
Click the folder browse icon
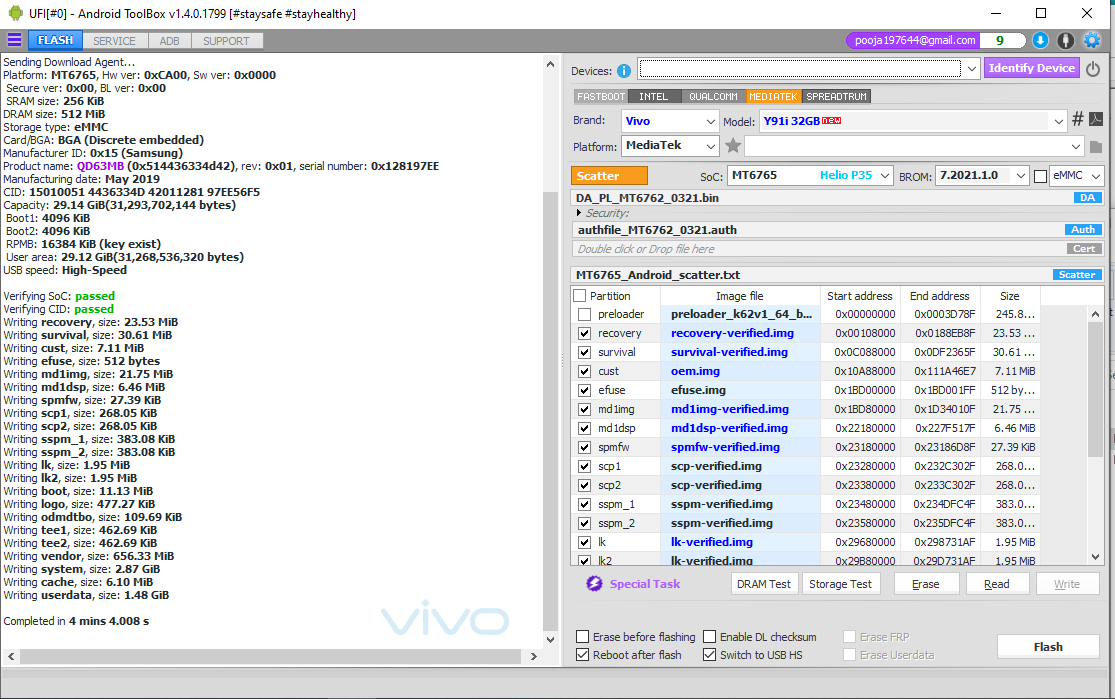point(1096,146)
